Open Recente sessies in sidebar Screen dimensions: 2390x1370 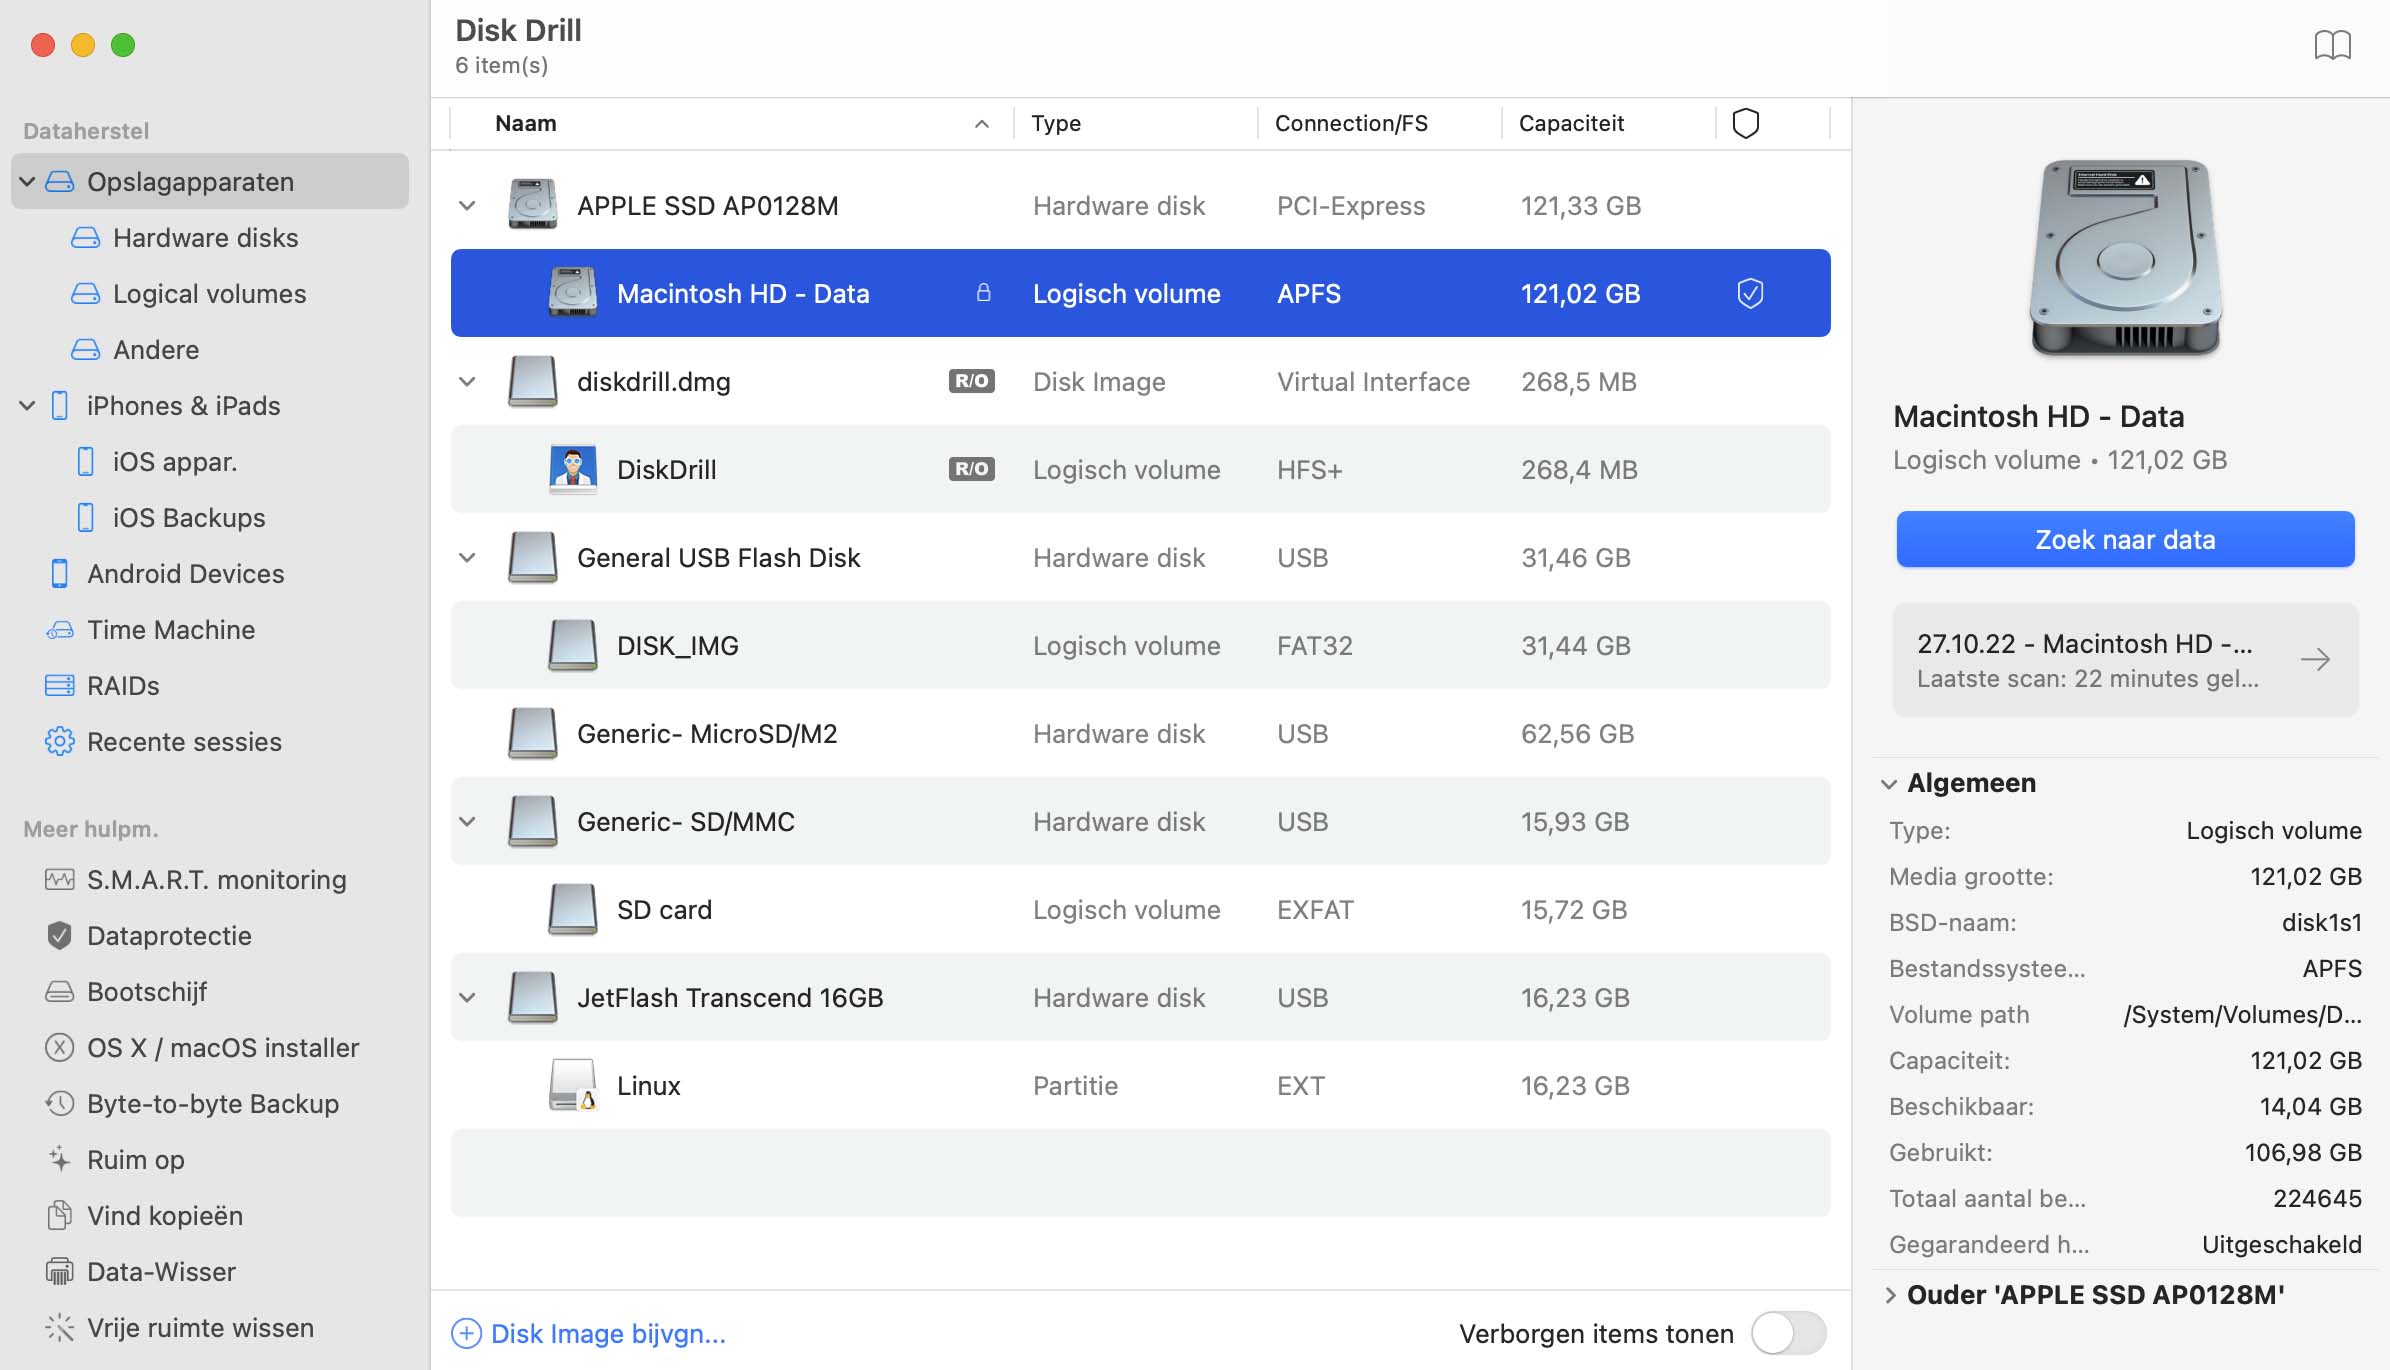pos(184,742)
